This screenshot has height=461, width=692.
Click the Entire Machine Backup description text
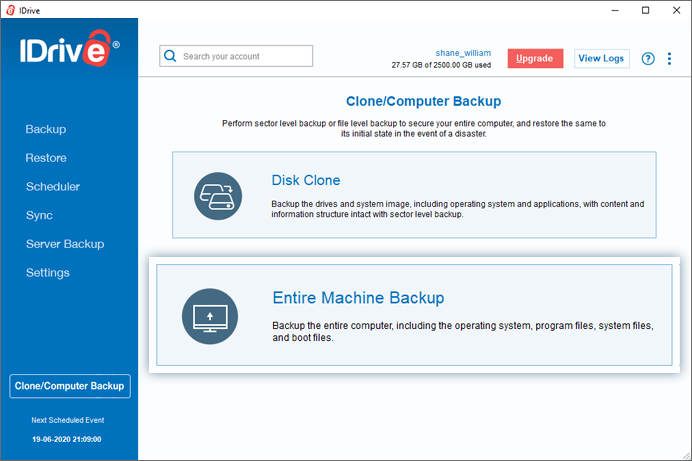pyautogui.click(x=463, y=331)
